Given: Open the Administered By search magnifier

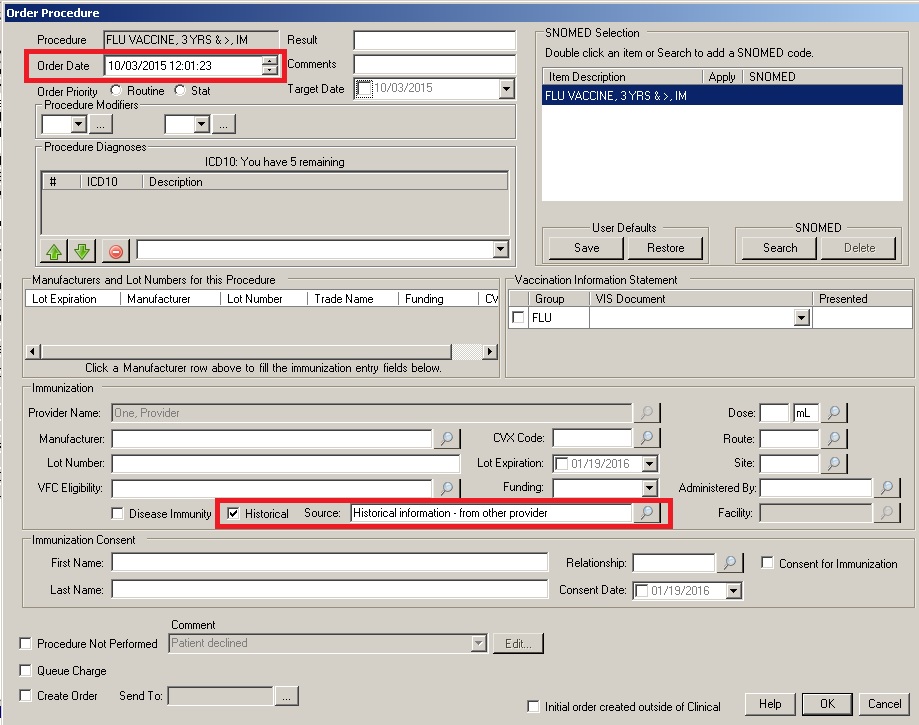Looking at the screenshot, I should coord(886,488).
